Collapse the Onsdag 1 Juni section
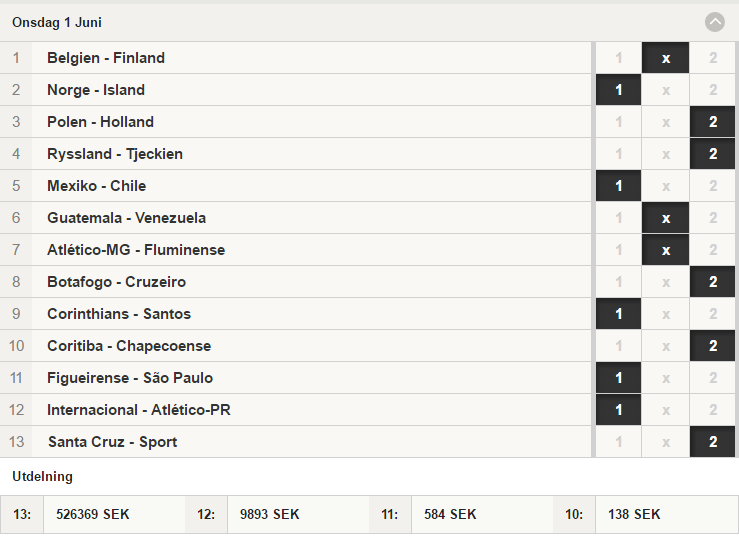The image size is (739, 537). [x=714, y=22]
